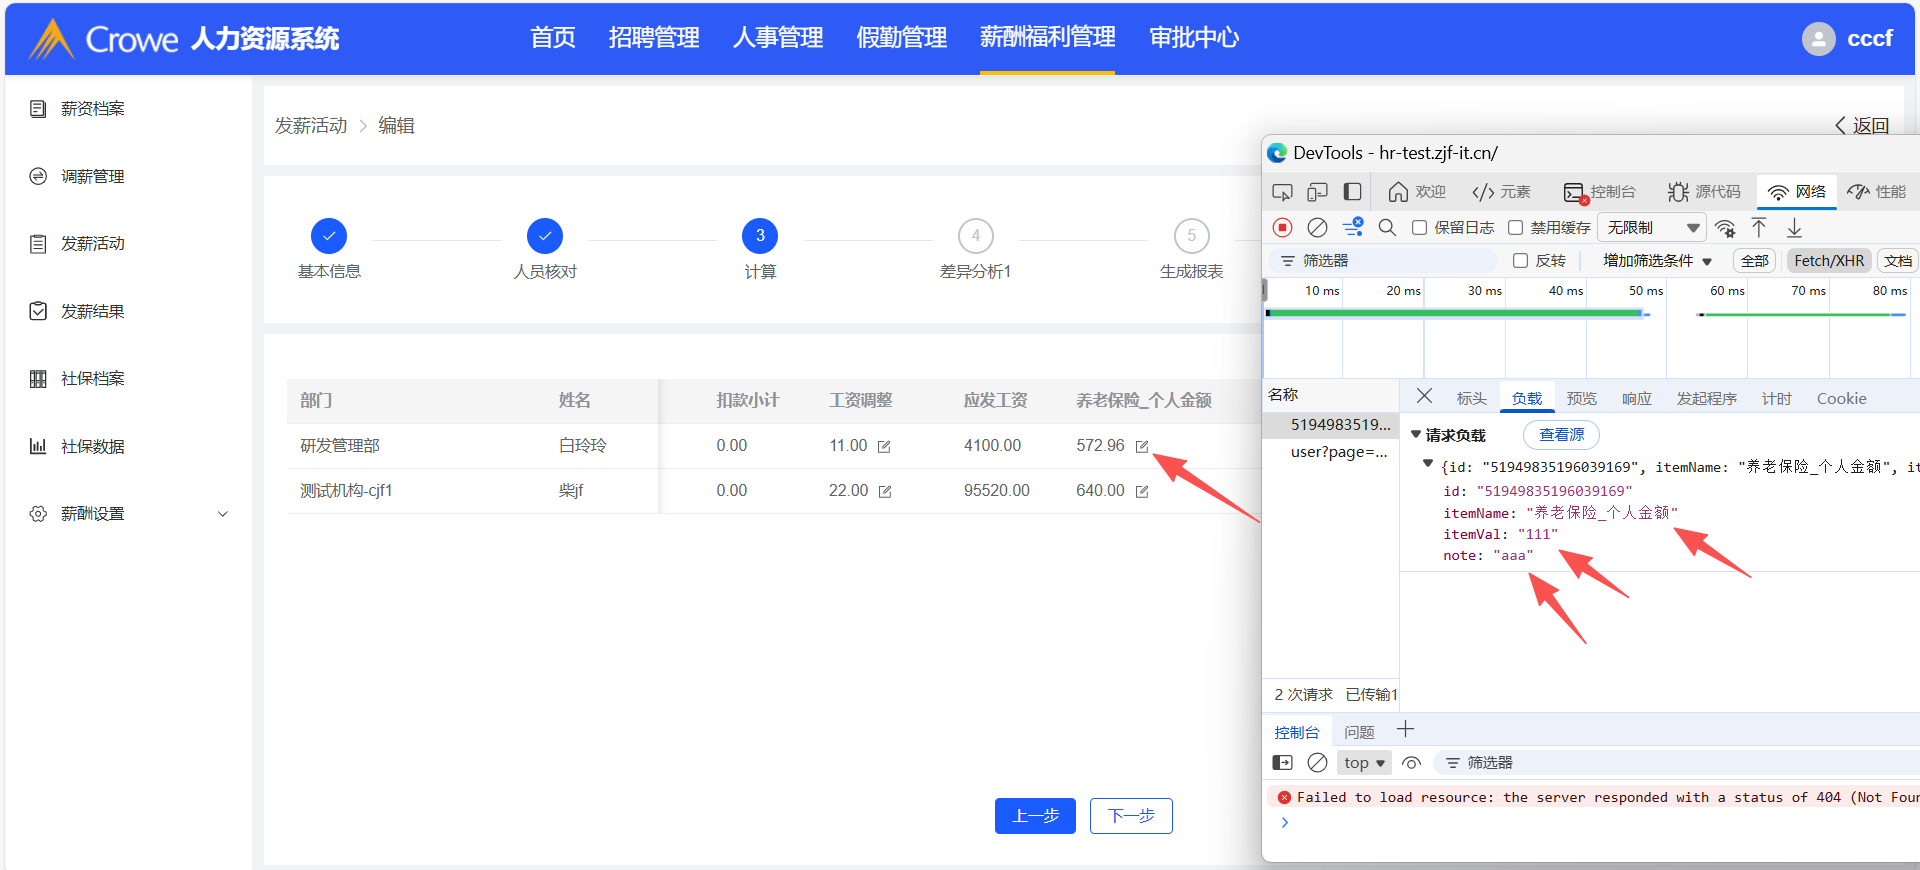
Task: Click edit icon beside 22.00 salary adjustment
Action: click(x=885, y=491)
